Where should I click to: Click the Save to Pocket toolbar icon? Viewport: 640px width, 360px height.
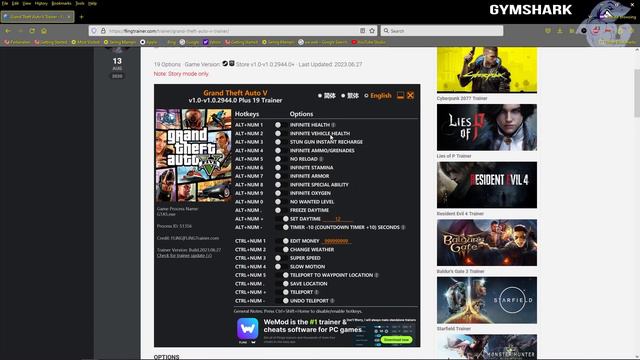click(x=548, y=31)
